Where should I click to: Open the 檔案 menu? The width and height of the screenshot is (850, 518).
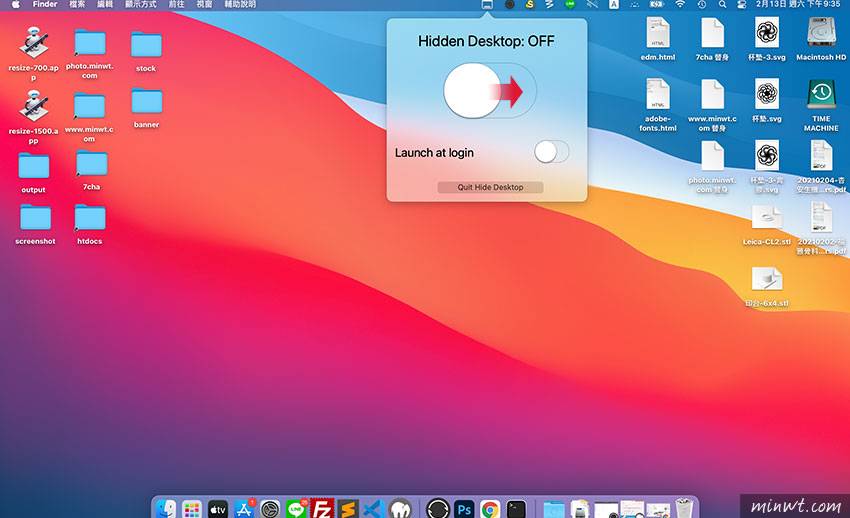[77, 4]
